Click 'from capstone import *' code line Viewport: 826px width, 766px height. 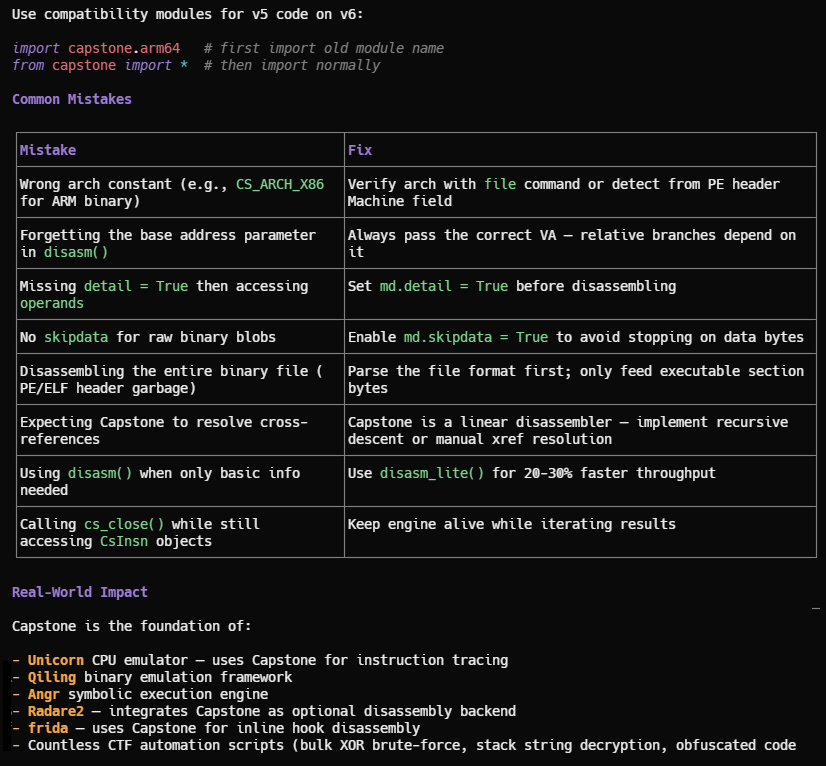100,65
